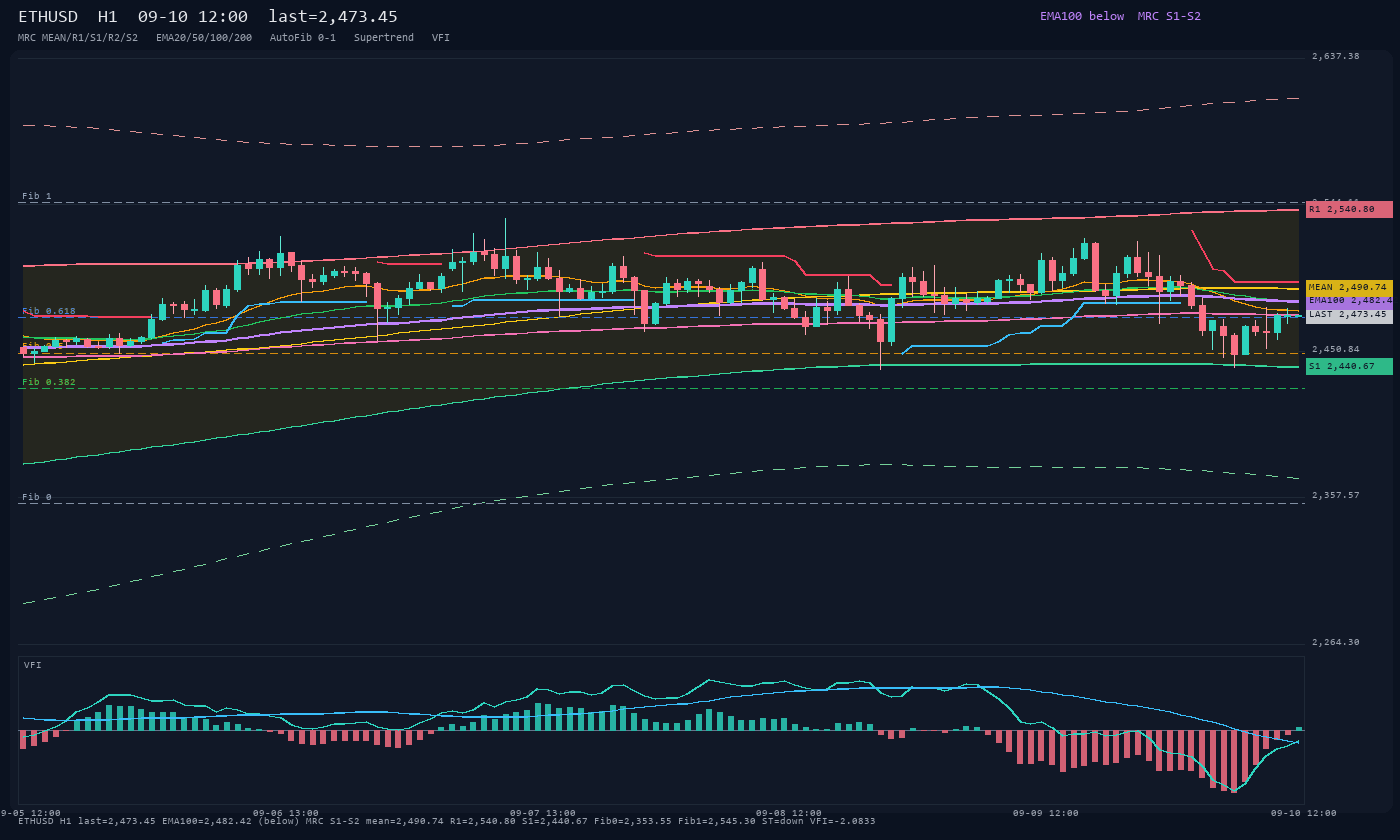Click the "MRC MEAN/R1/S1/R2/S2" legend entry

[x=78, y=37]
